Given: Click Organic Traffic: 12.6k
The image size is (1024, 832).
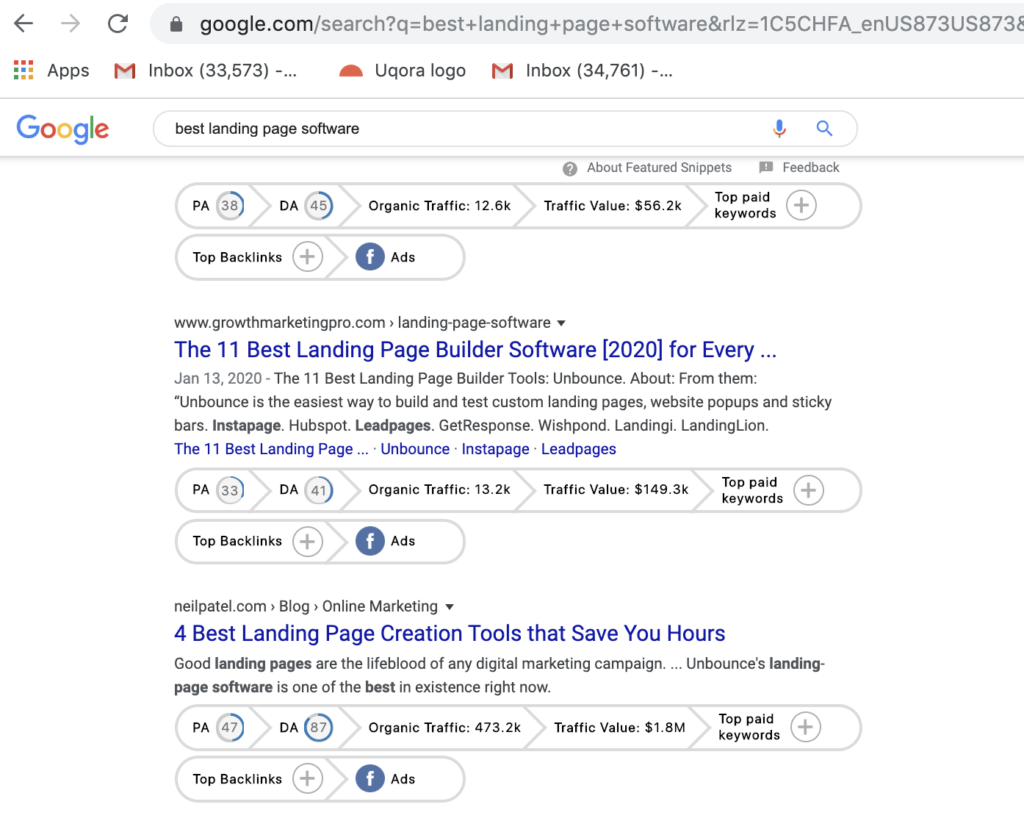Looking at the screenshot, I should click(440, 206).
